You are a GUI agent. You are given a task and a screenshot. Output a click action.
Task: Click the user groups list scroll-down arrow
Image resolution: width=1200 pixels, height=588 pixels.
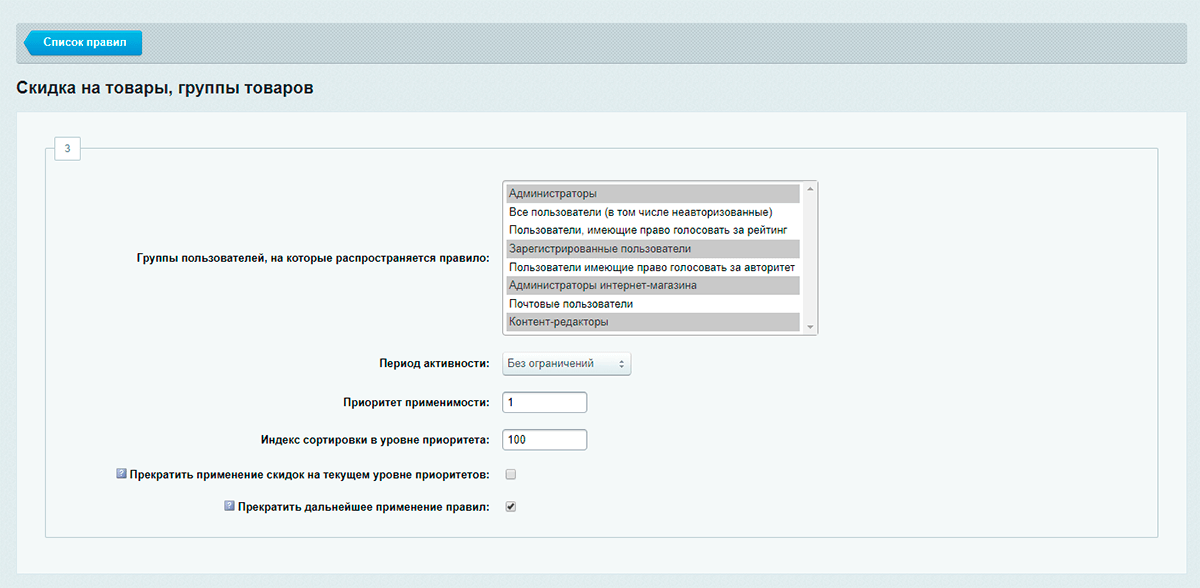tap(810, 327)
